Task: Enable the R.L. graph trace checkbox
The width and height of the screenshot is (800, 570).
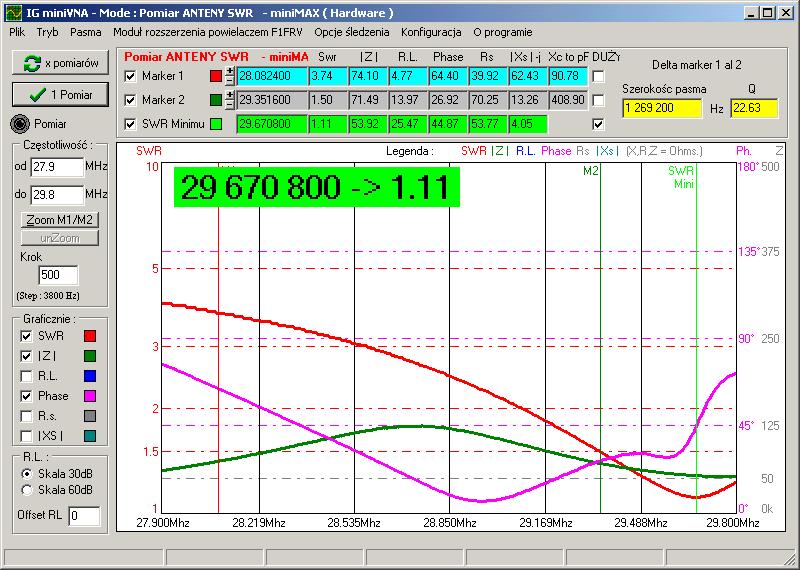Action: click(x=26, y=376)
